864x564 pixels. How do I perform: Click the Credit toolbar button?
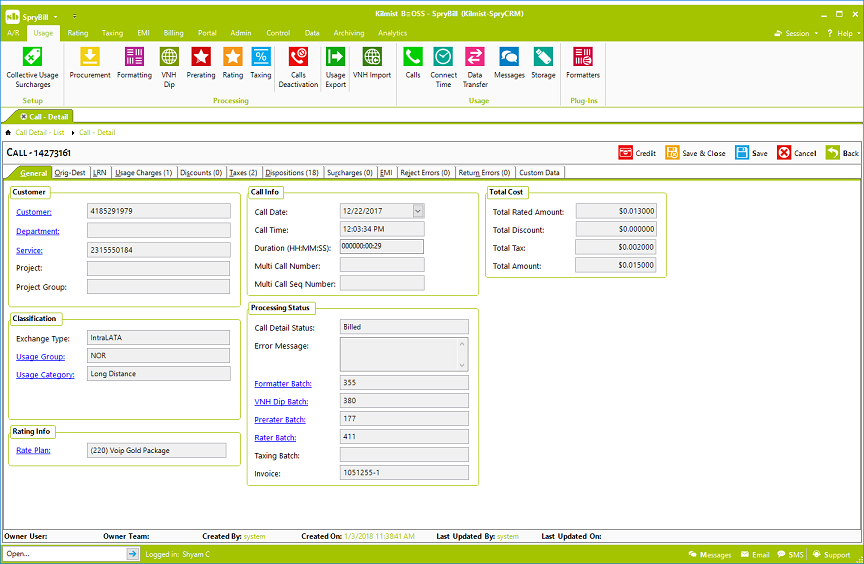(x=637, y=153)
